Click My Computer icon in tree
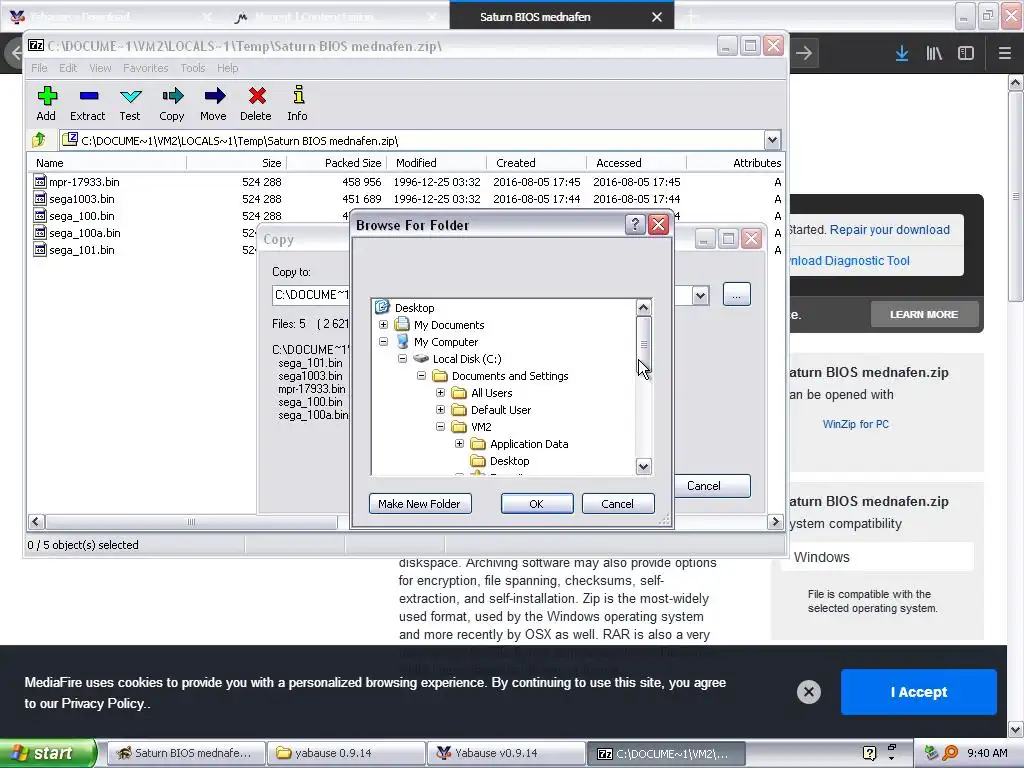This screenshot has height=768, width=1024. click(403, 342)
